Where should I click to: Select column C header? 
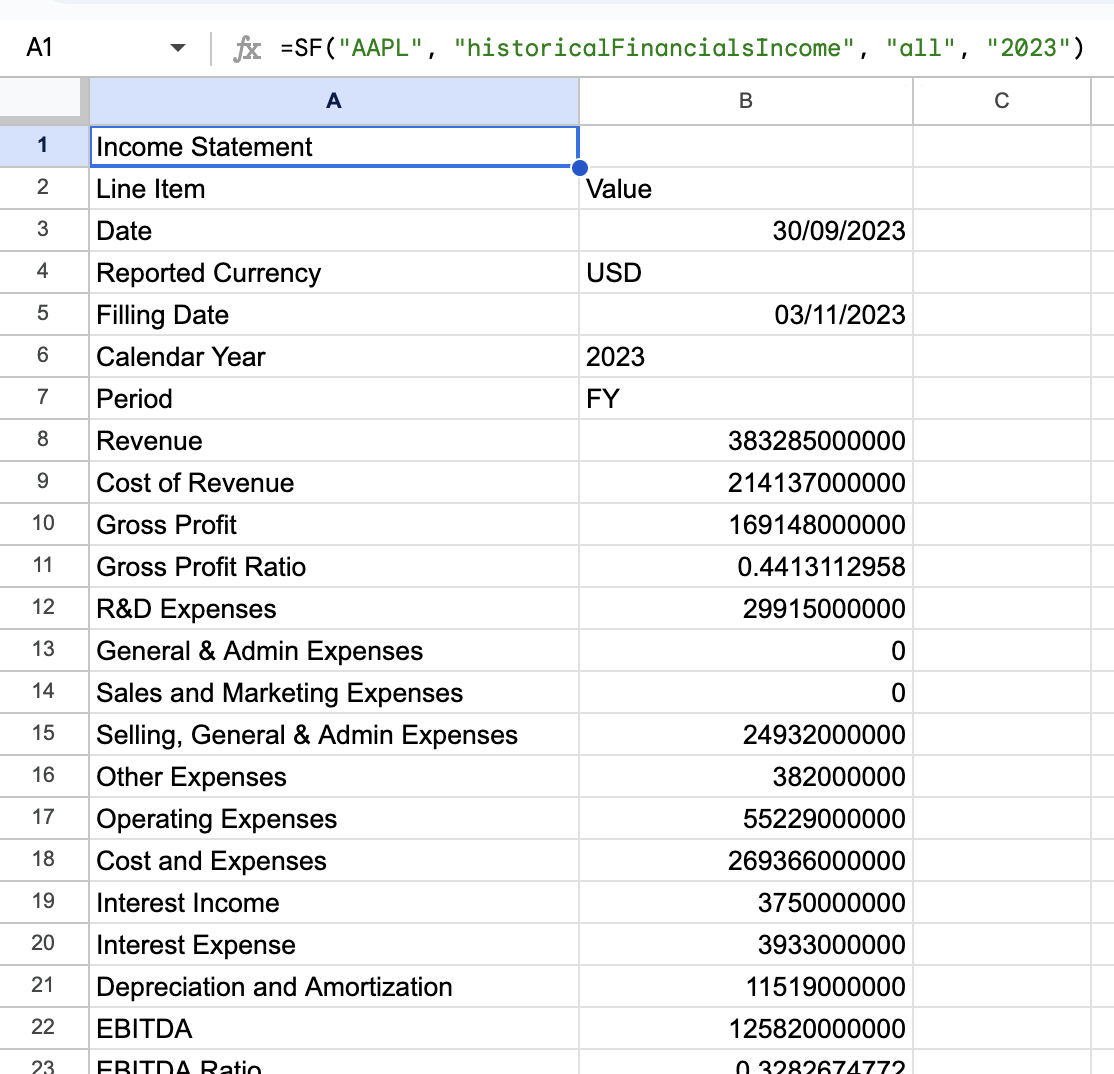pyautogui.click(x=1001, y=101)
